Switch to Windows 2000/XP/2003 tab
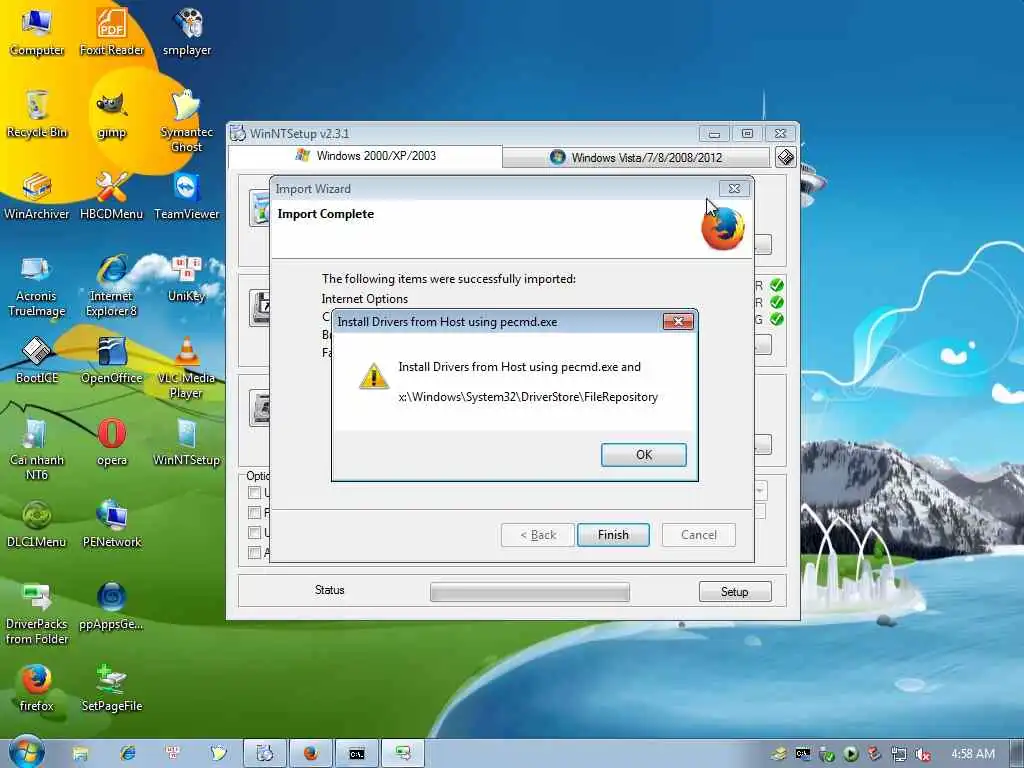The width and height of the screenshot is (1024, 768). [366, 156]
